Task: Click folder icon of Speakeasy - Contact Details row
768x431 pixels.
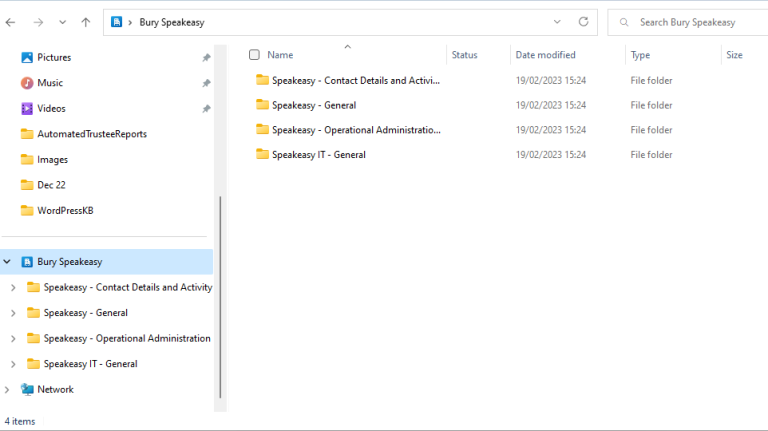Action: (x=263, y=79)
